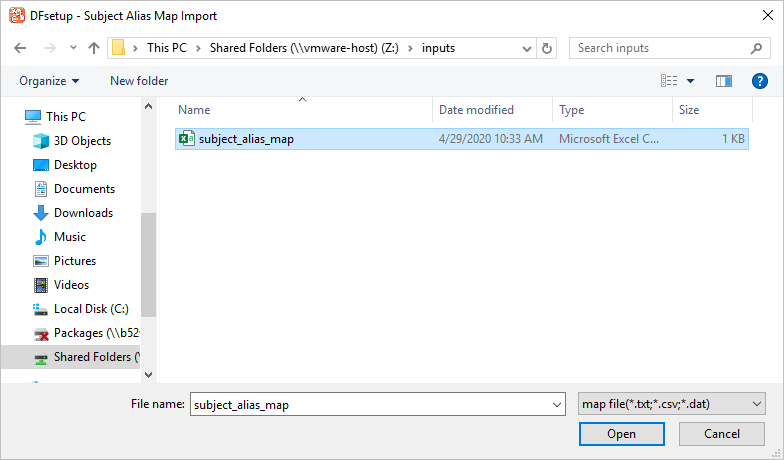Click the Refresh icon in address bar
Image resolution: width=784 pixels, height=460 pixels.
point(546,48)
